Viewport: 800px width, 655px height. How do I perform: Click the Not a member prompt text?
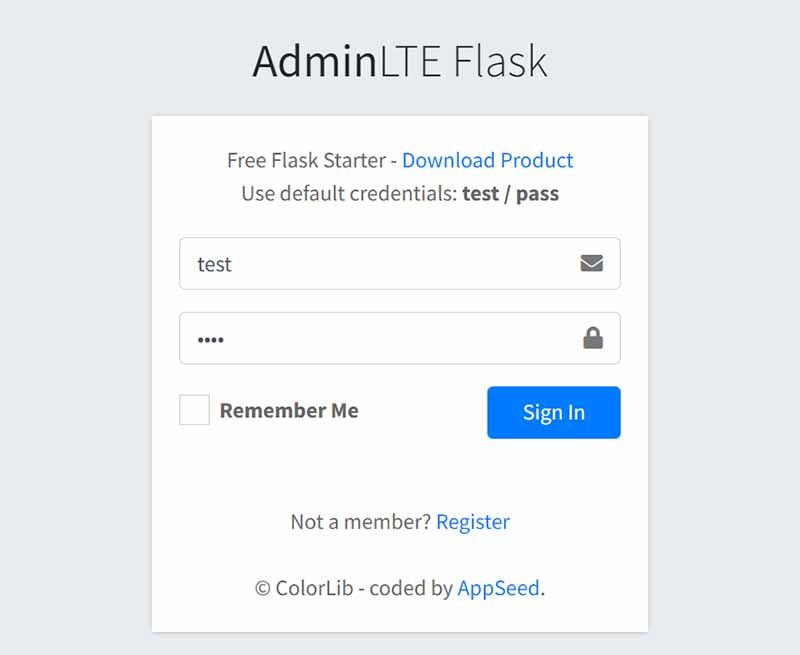(361, 521)
